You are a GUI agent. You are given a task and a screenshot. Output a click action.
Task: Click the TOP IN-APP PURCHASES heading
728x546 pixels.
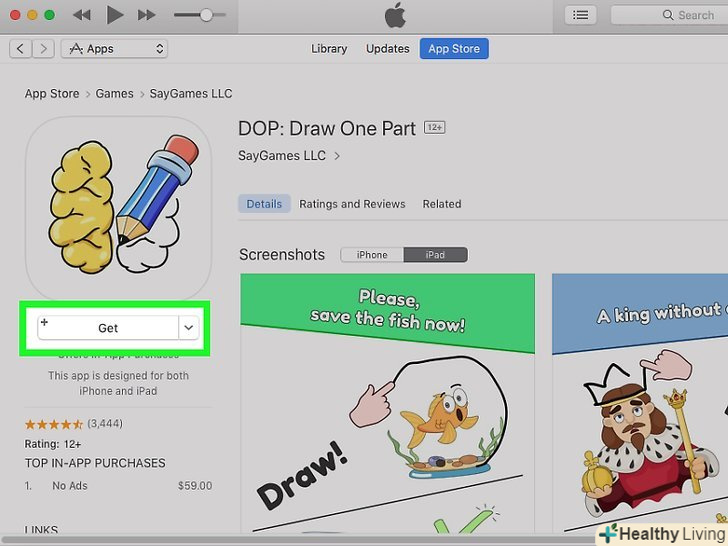click(95, 463)
